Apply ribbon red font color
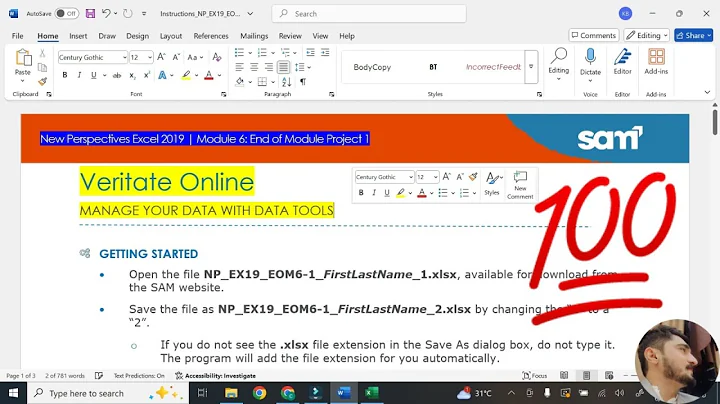The height and width of the screenshot is (404, 720). 208,75
